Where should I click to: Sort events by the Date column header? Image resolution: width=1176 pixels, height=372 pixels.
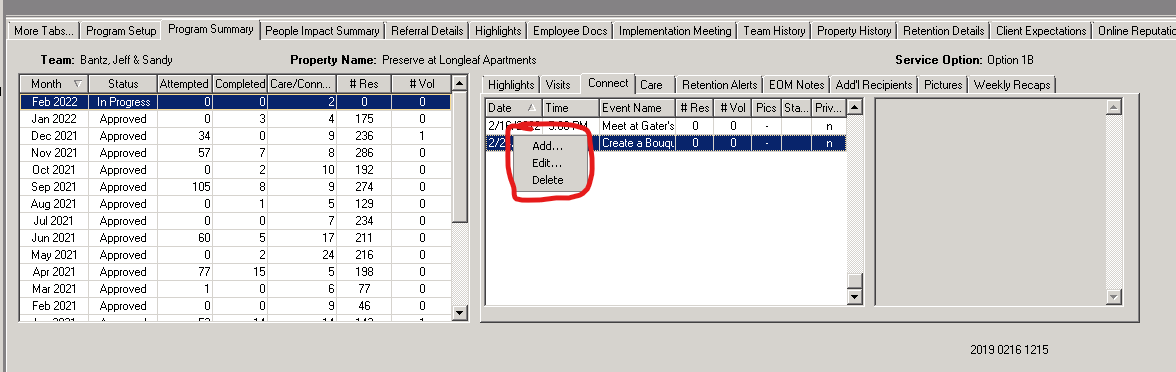tap(514, 108)
